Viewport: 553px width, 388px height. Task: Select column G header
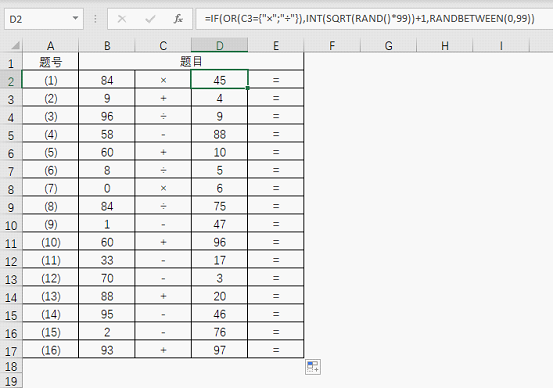tap(388, 46)
